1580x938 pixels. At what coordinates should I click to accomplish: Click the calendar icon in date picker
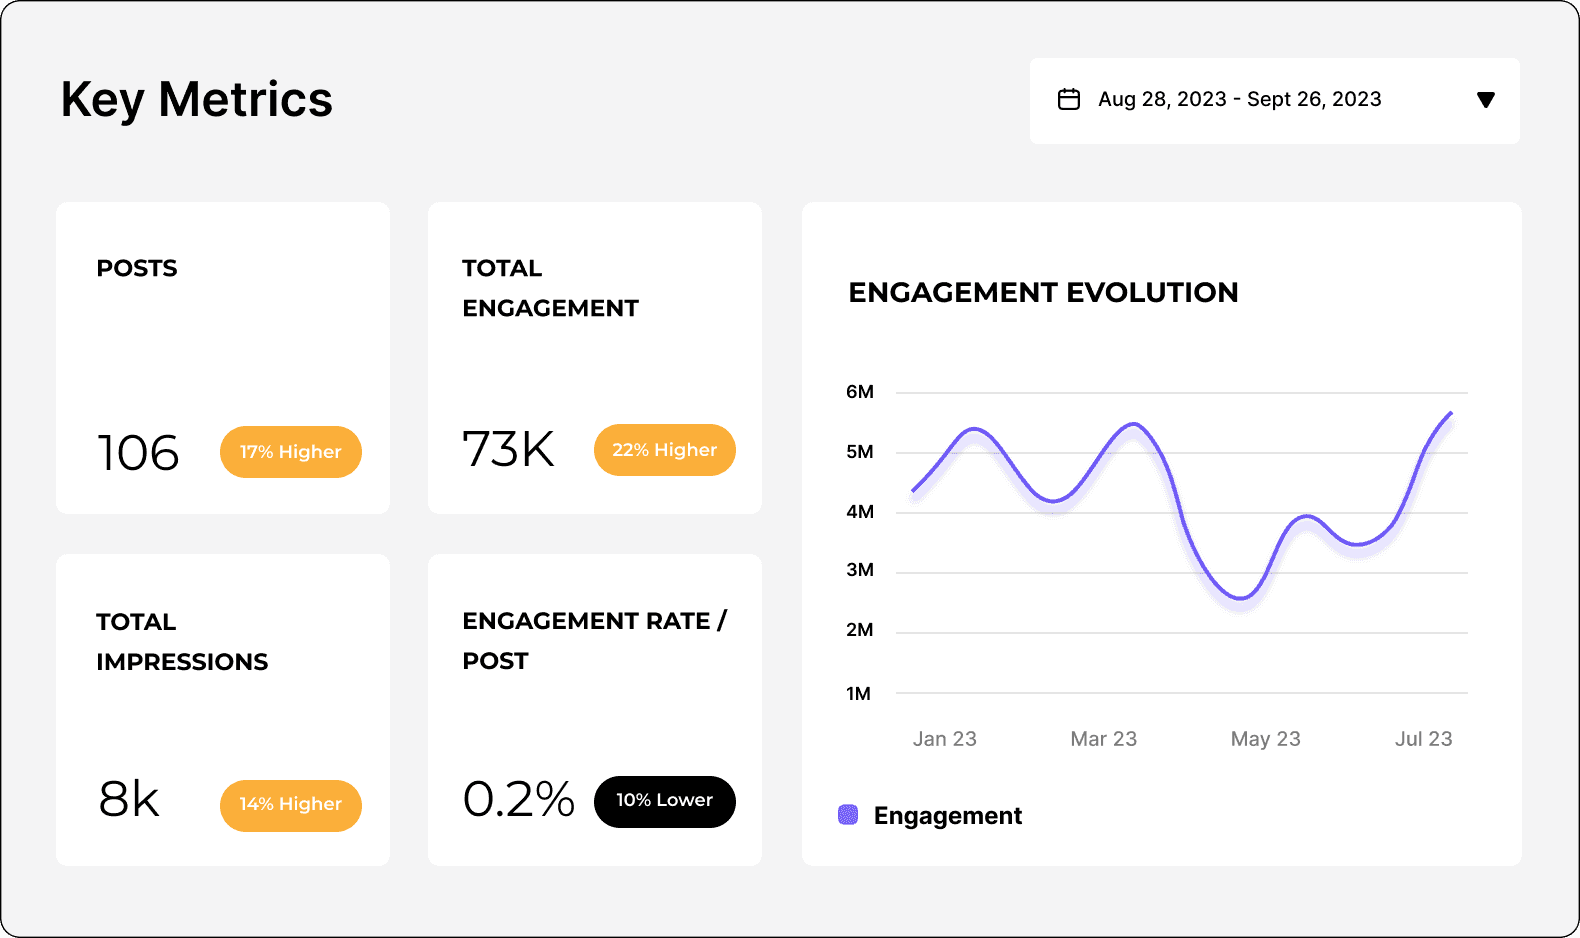tap(1069, 100)
